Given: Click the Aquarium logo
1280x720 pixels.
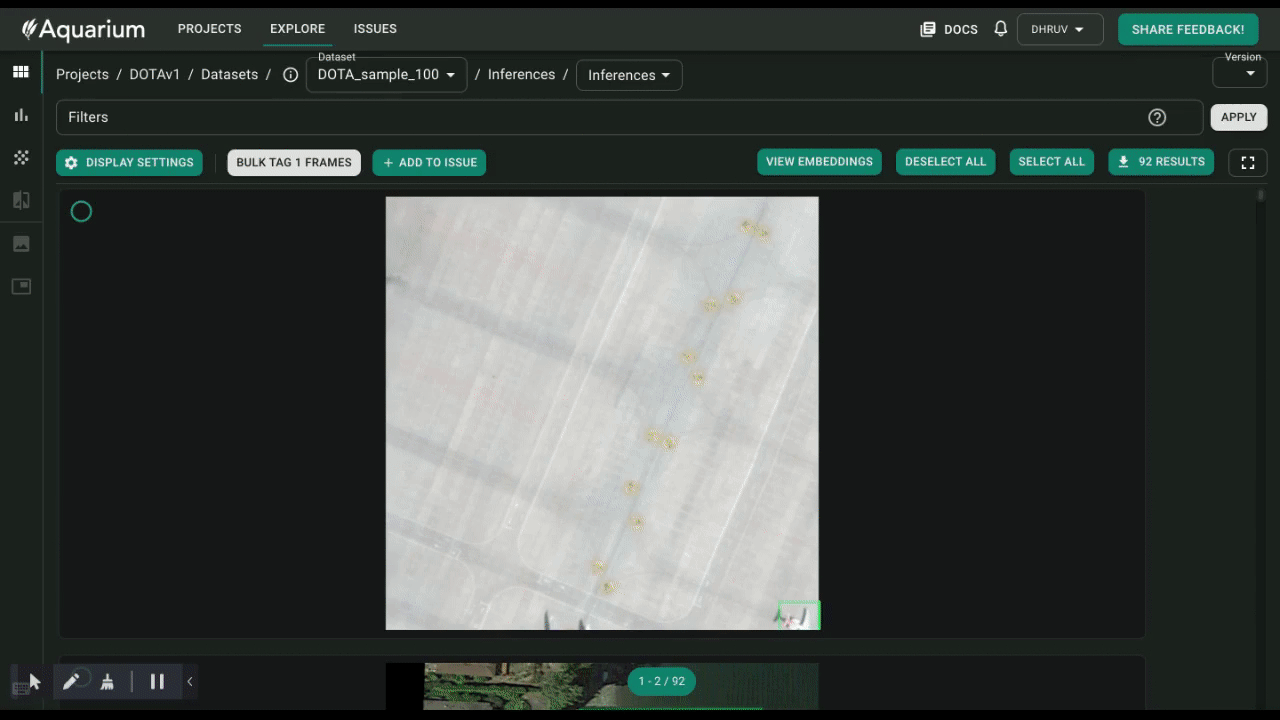Looking at the screenshot, I should click(x=83, y=29).
